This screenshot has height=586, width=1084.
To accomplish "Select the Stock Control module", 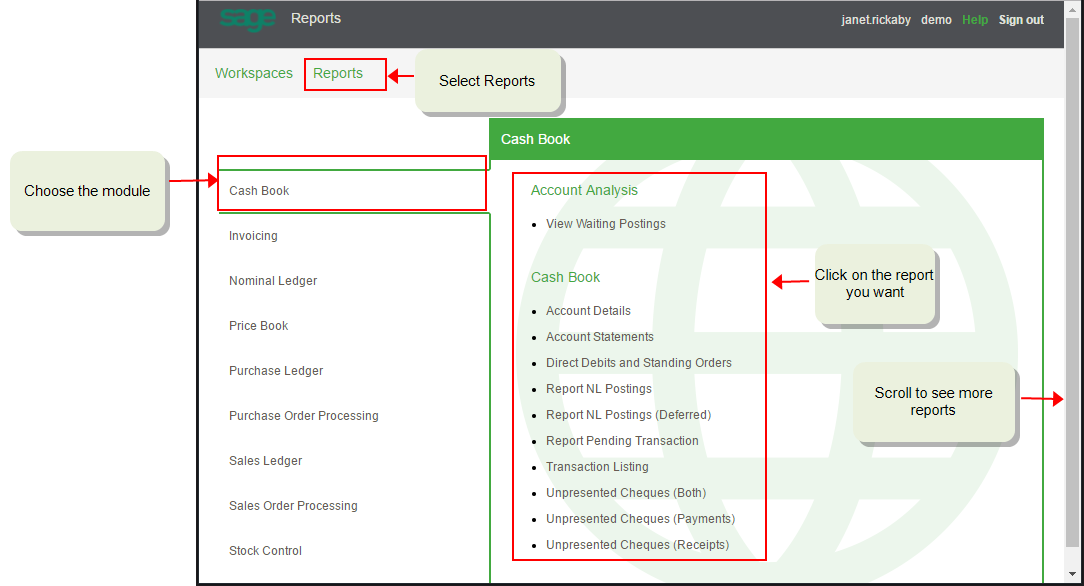I will point(265,551).
